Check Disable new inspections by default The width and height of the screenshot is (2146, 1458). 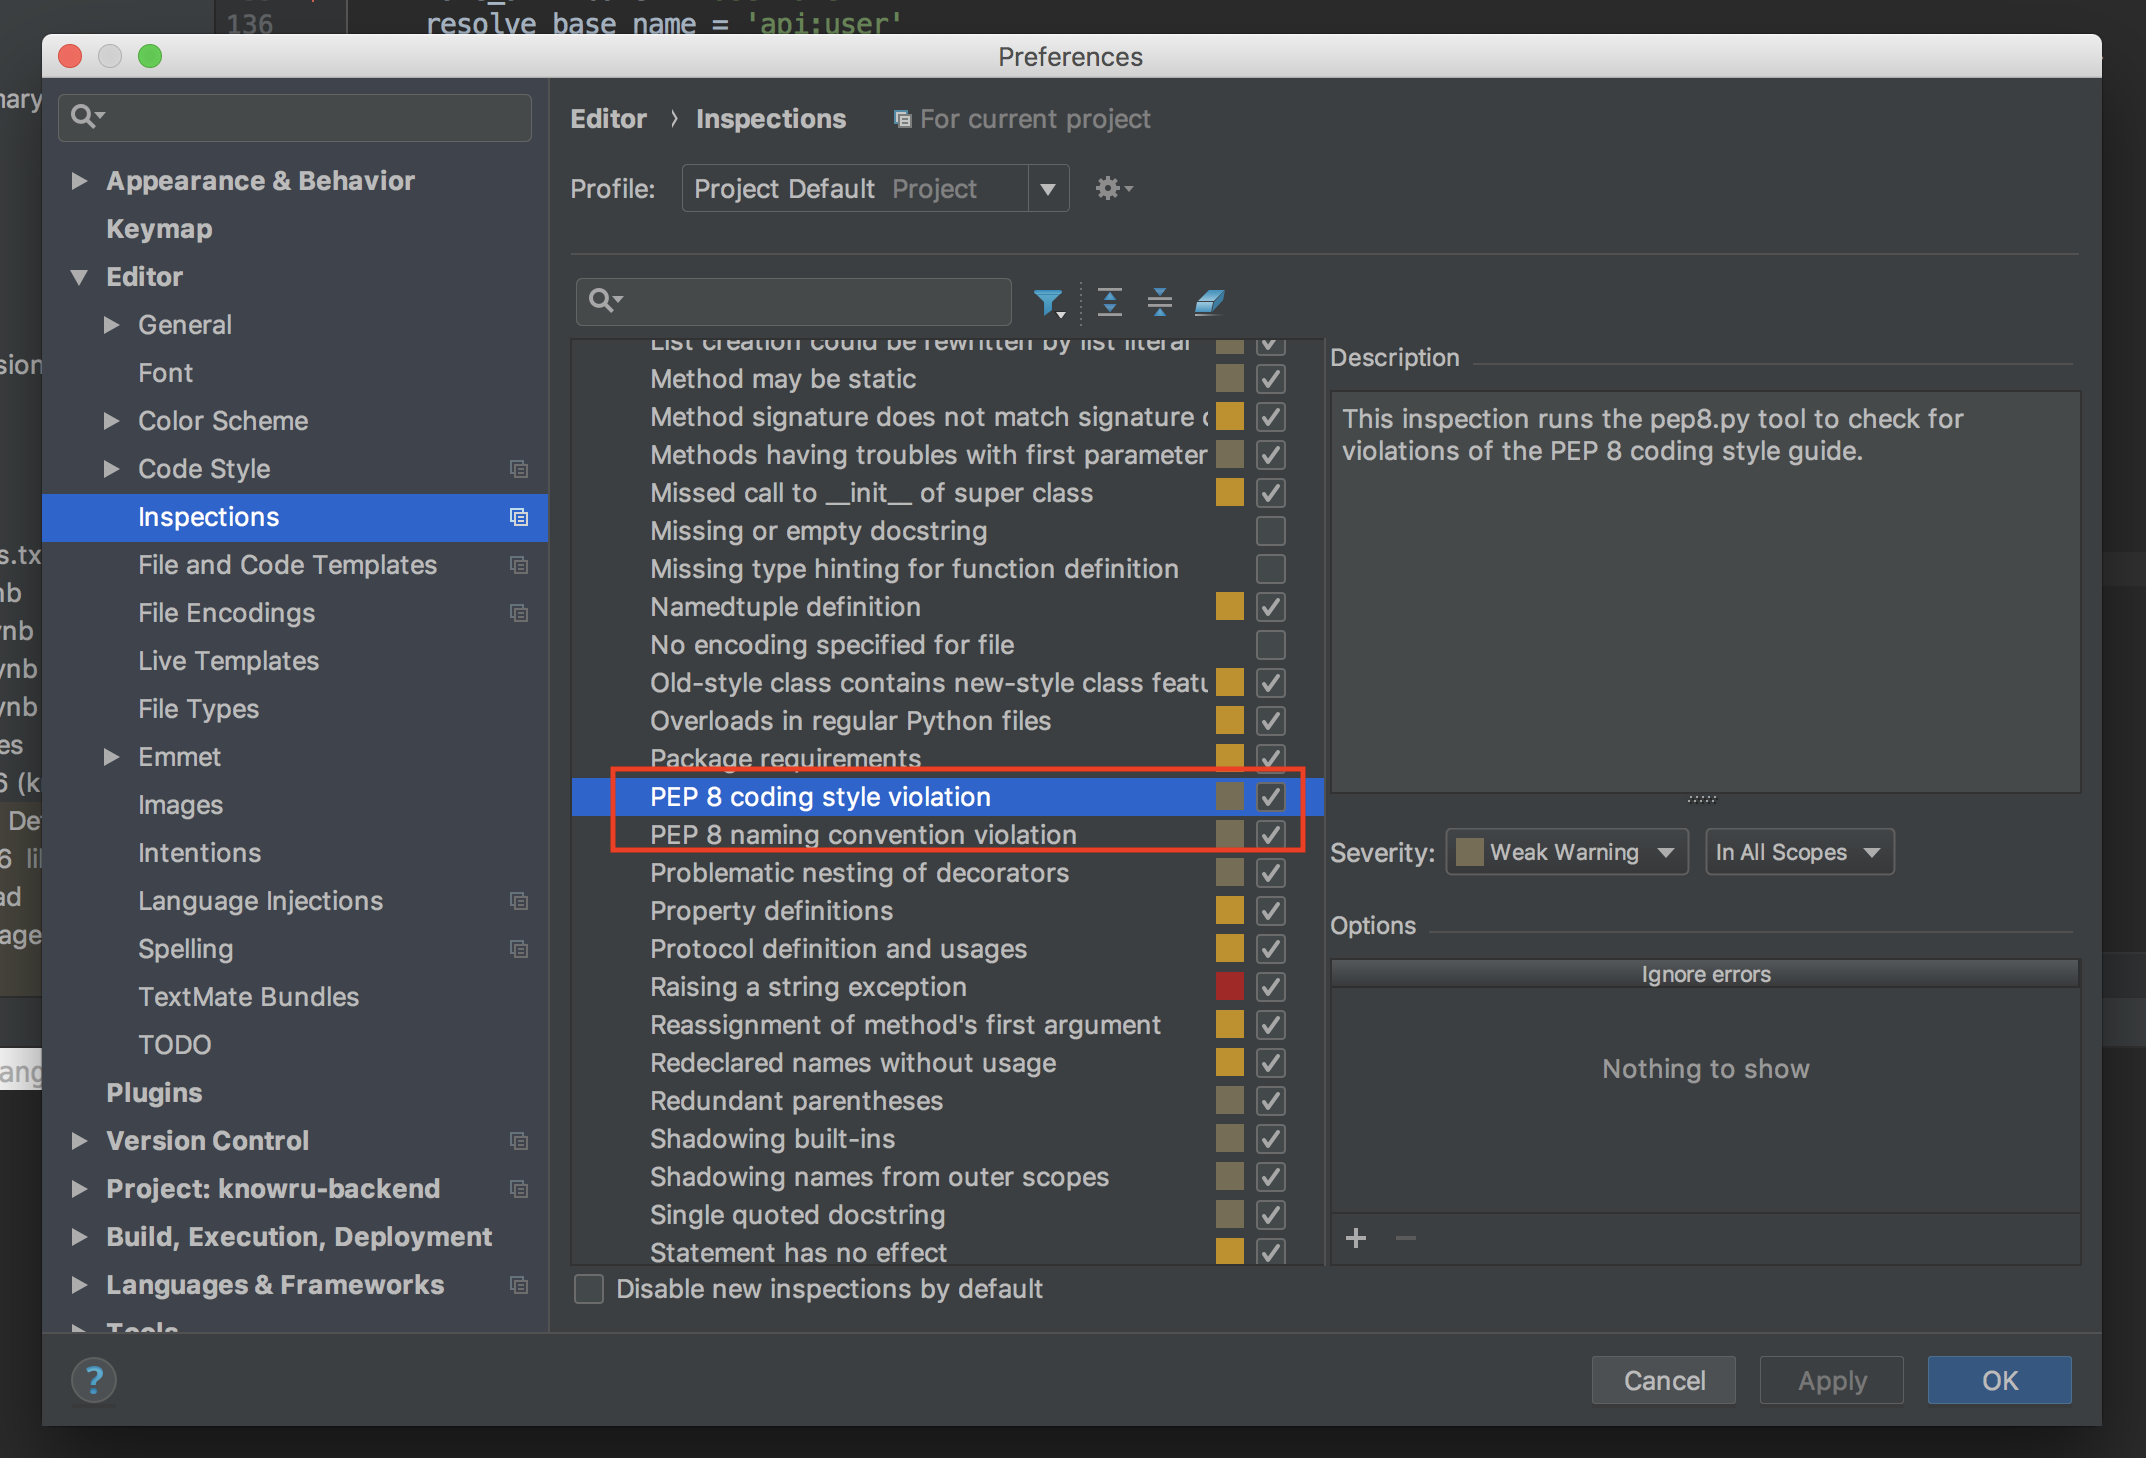click(x=589, y=1289)
